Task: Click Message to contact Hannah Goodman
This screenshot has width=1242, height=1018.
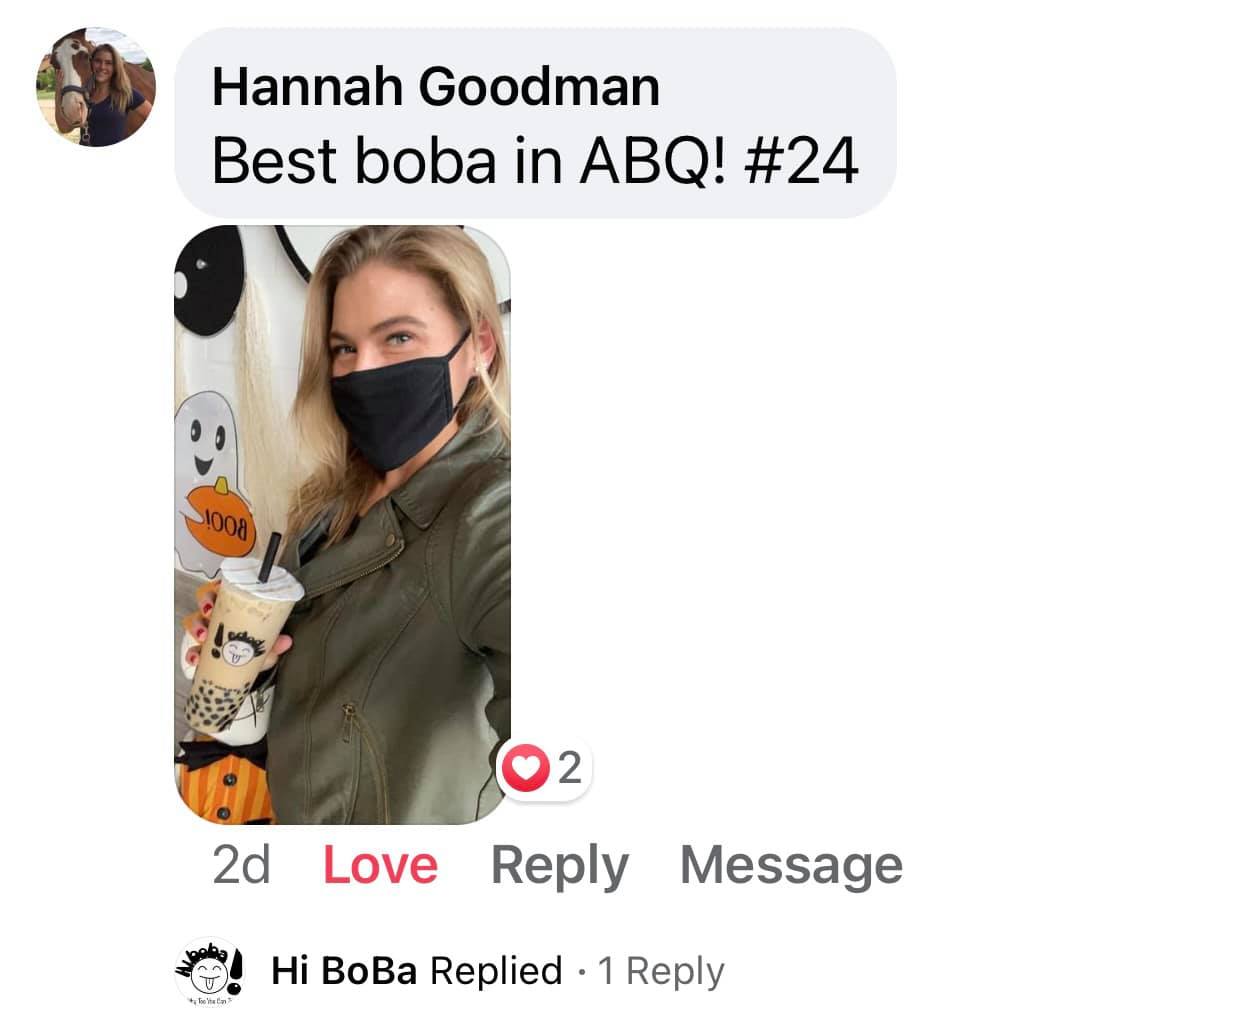Action: coord(791,865)
